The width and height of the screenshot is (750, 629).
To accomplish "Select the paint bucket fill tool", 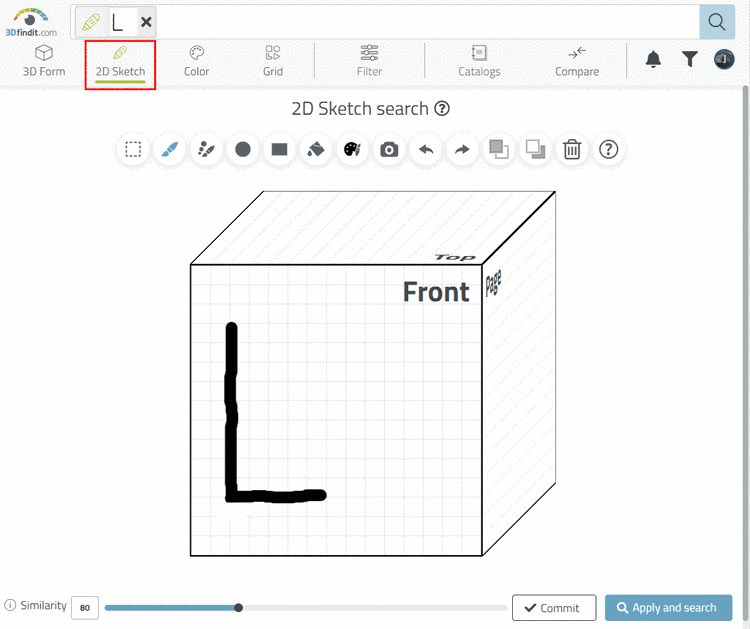I will click(x=316, y=150).
